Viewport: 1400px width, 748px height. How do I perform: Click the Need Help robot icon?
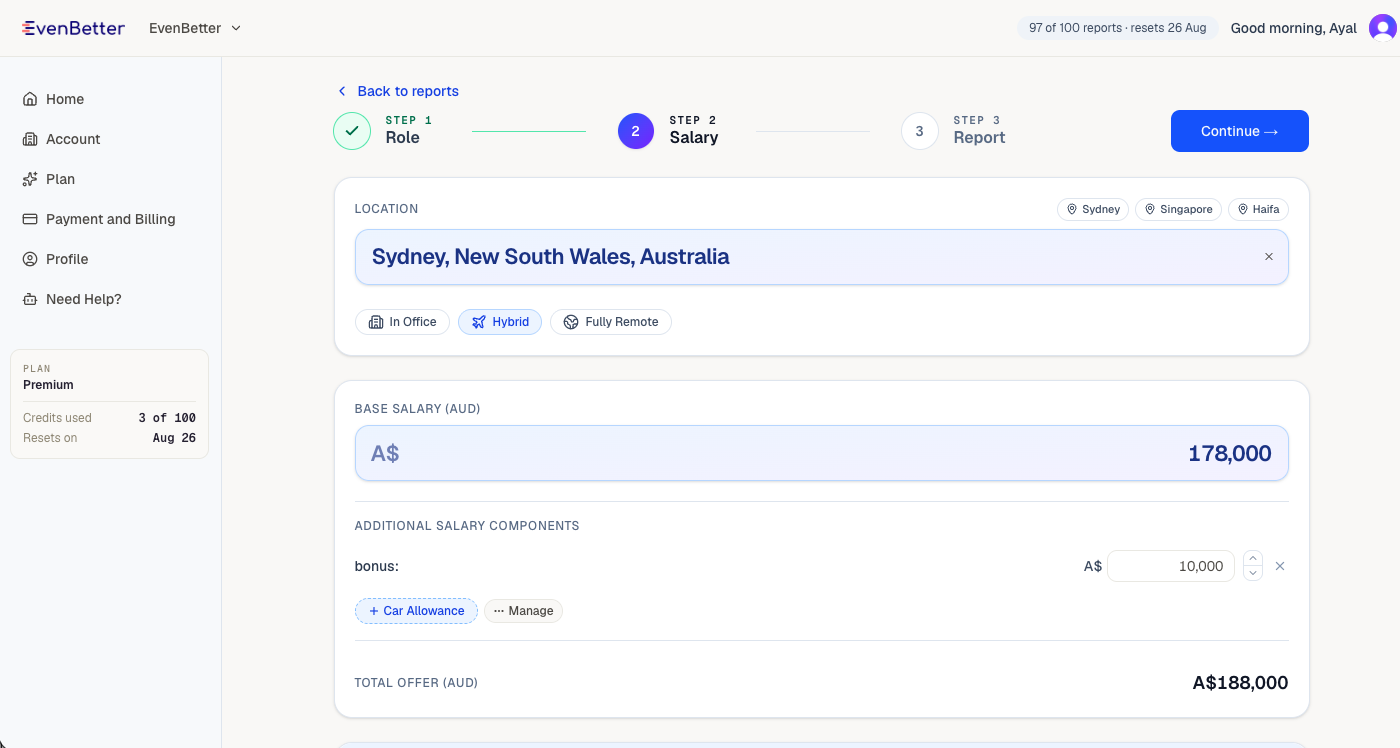click(x=30, y=299)
